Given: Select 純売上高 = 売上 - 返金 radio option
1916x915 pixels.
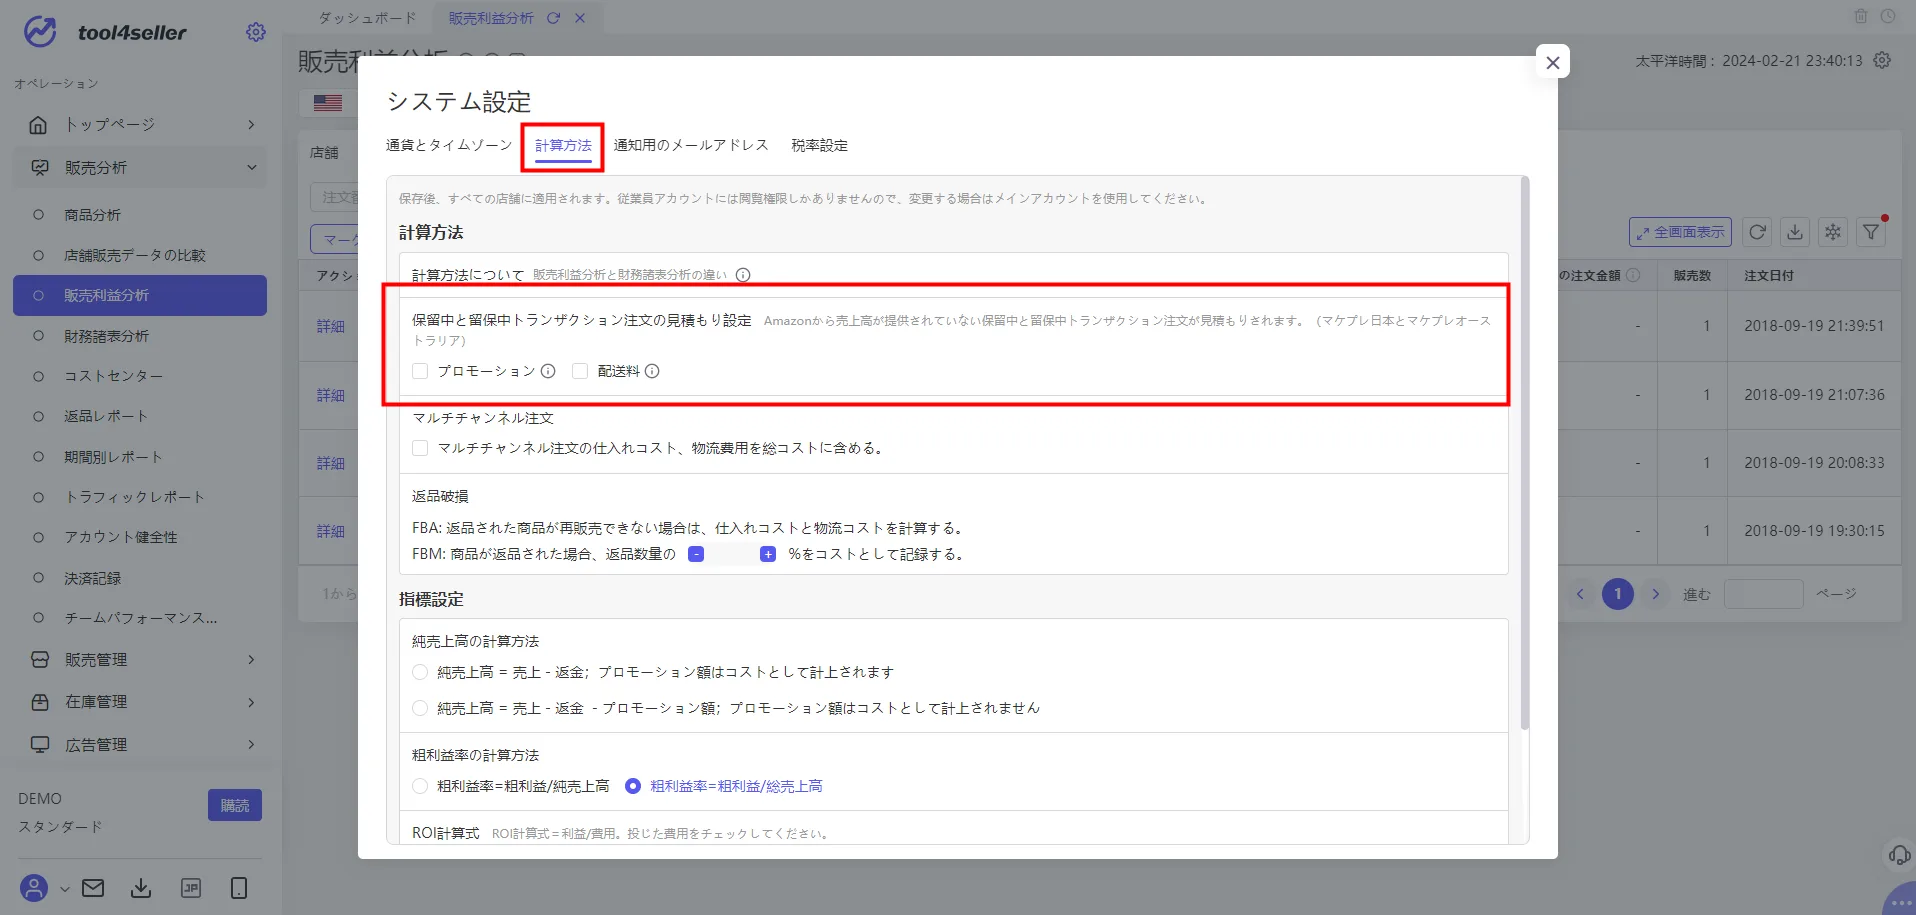Looking at the screenshot, I should coord(420,672).
